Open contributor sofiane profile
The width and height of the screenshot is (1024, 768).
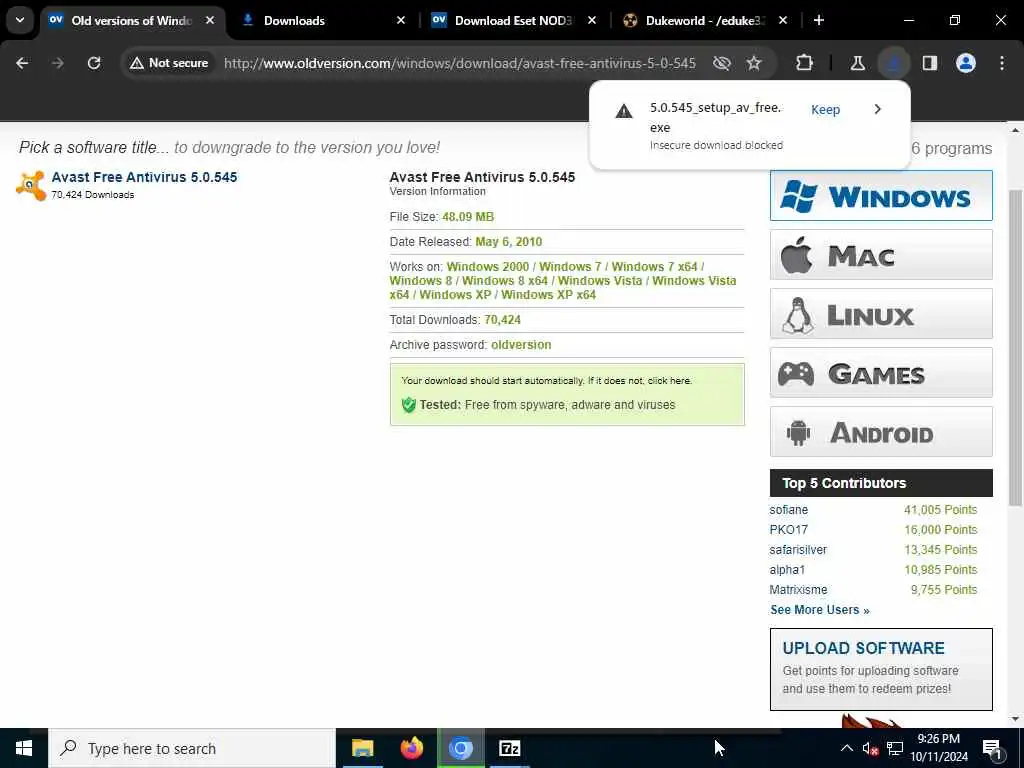788,510
